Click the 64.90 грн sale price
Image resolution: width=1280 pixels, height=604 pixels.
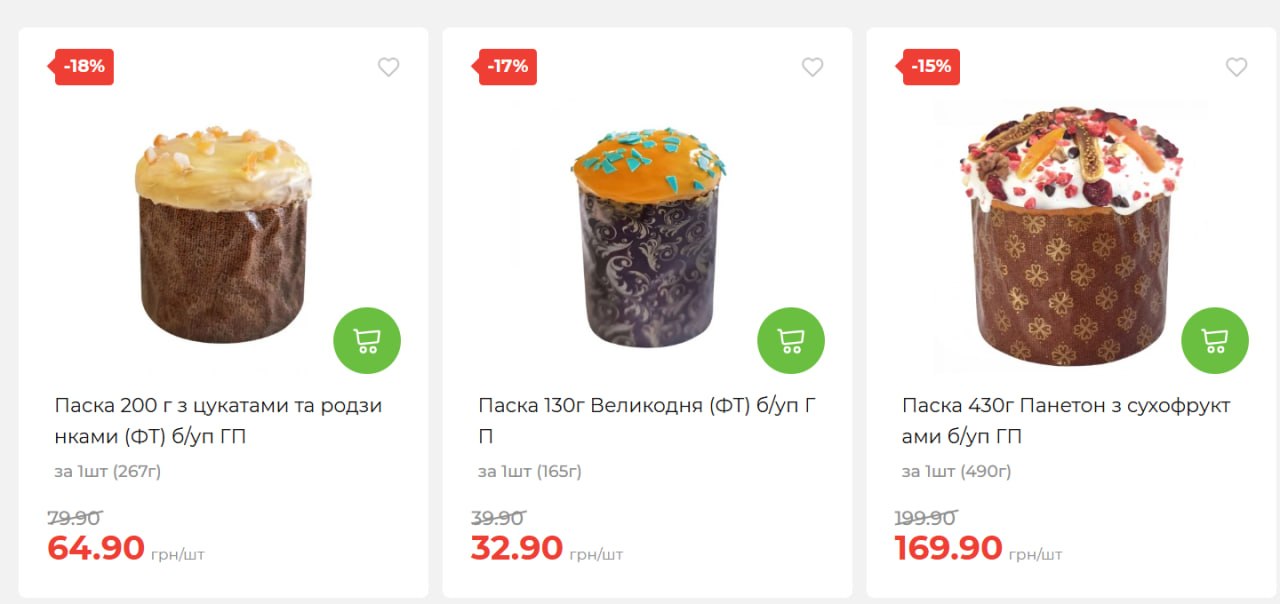(96, 548)
